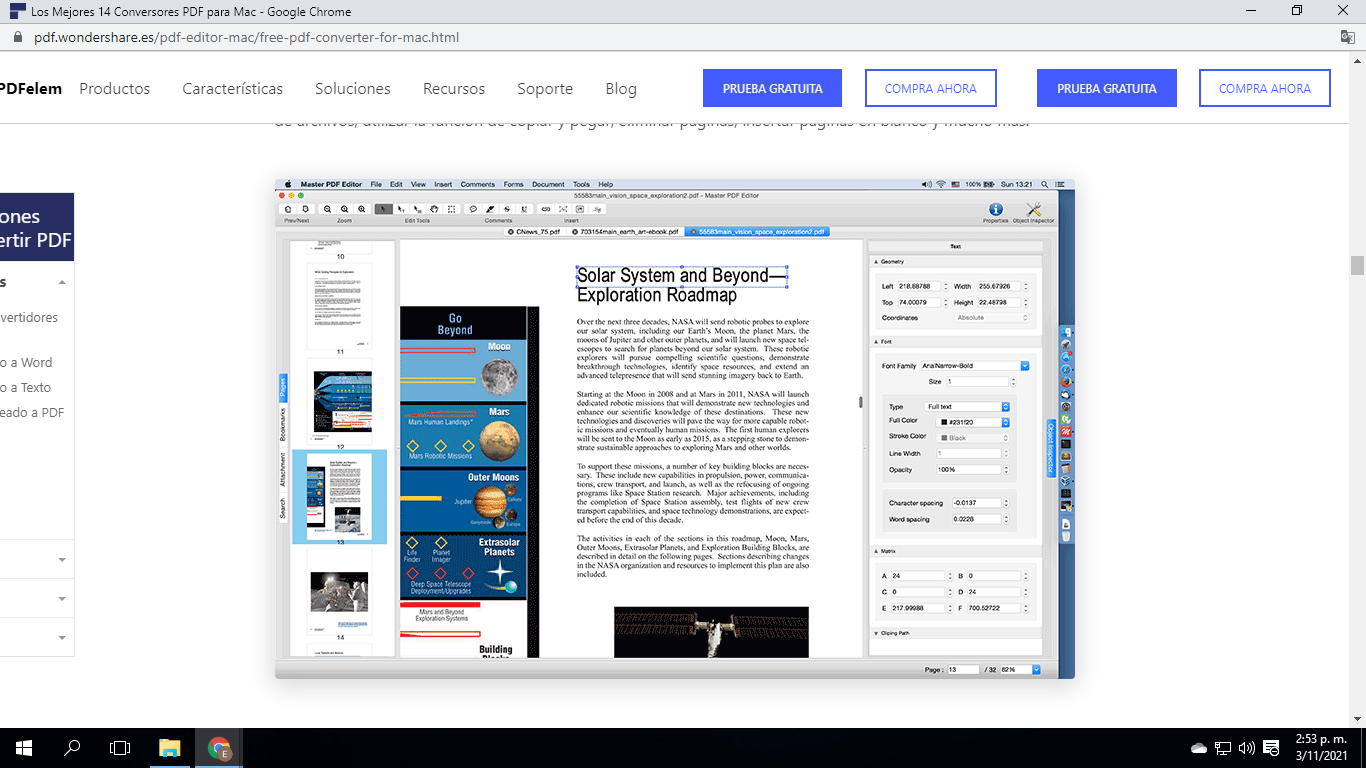The image size is (1366, 768).
Task: Insert a hyperlink with the chain icon
Action: pyautogui.click(x=547, y=209)
